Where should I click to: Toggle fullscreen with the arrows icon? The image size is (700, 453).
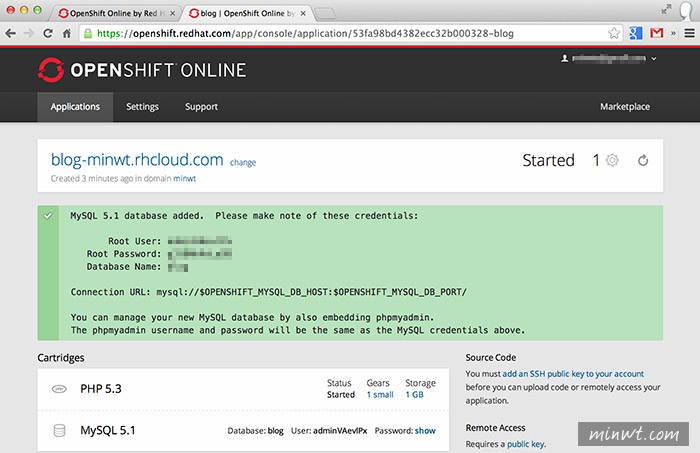667,9
